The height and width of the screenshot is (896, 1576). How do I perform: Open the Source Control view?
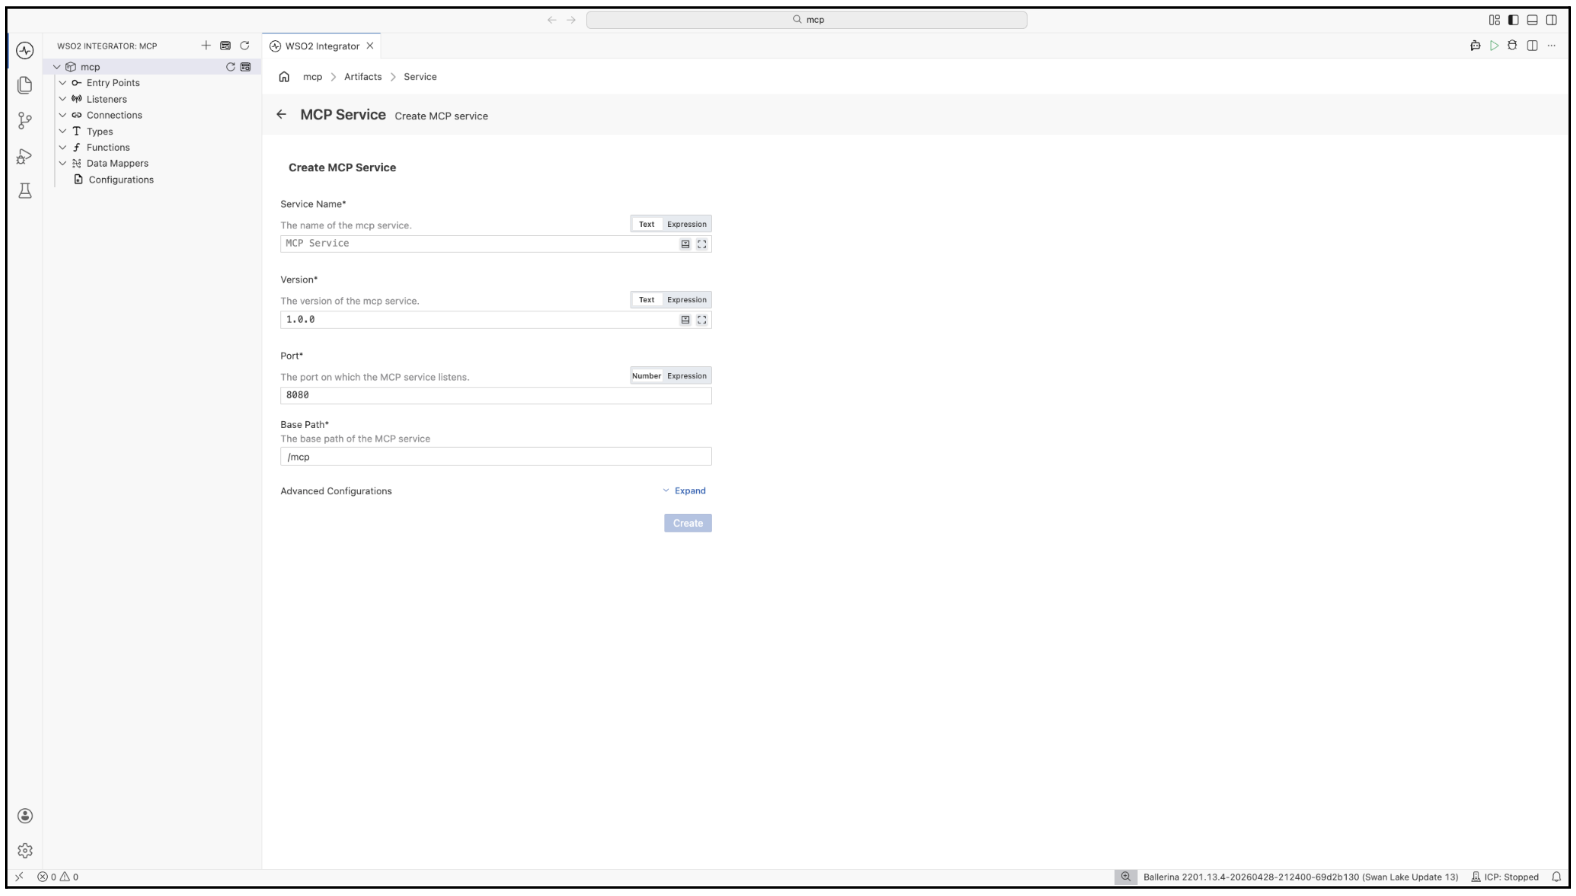point(25,121)
